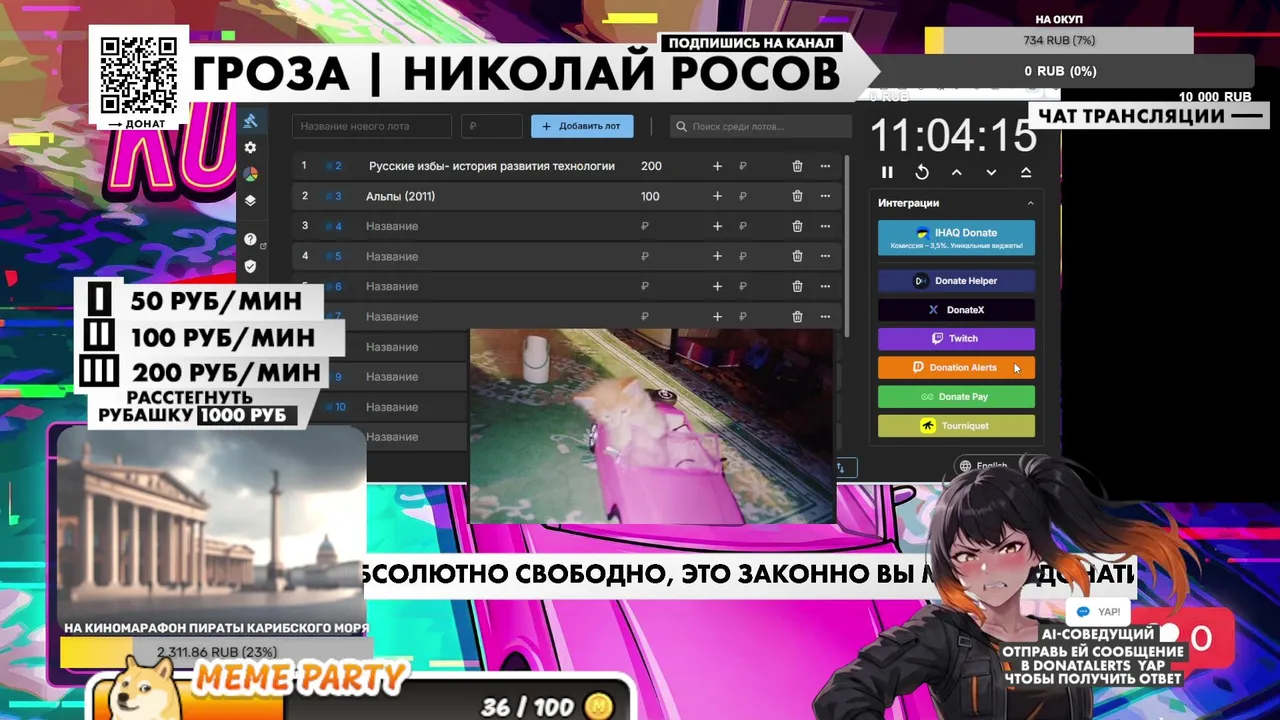Open more options for lot Русские избы

tap(825, 166)
